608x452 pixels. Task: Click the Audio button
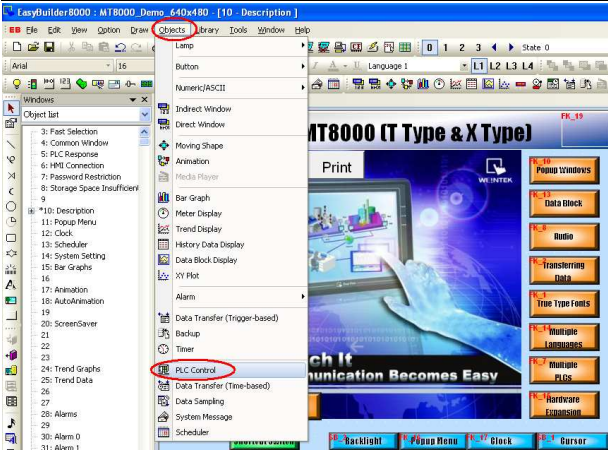point(563,236)
